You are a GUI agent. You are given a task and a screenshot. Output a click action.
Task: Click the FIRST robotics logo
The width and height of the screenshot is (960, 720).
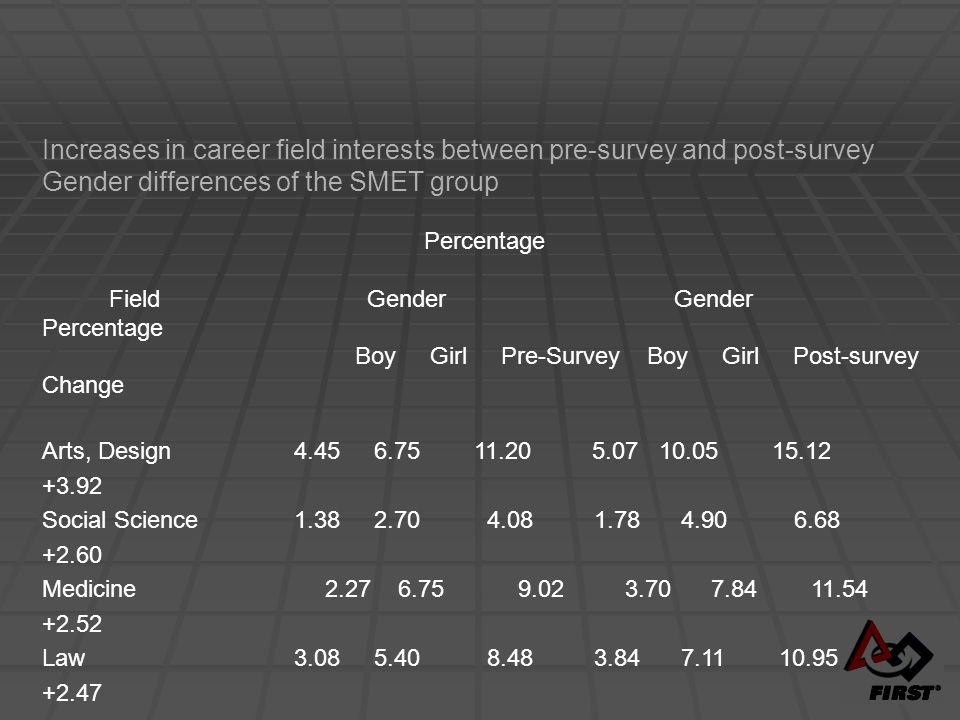point(891,661)
